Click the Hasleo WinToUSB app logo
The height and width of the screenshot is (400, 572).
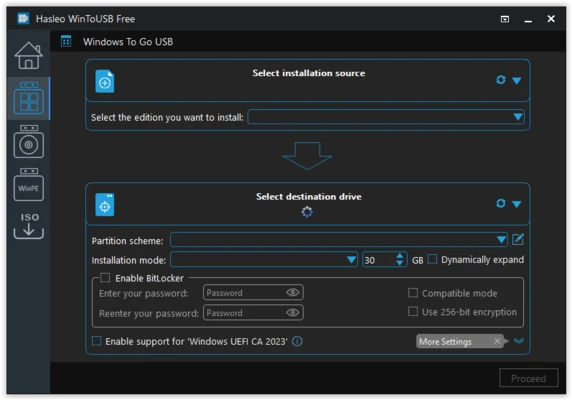(23, 18)
